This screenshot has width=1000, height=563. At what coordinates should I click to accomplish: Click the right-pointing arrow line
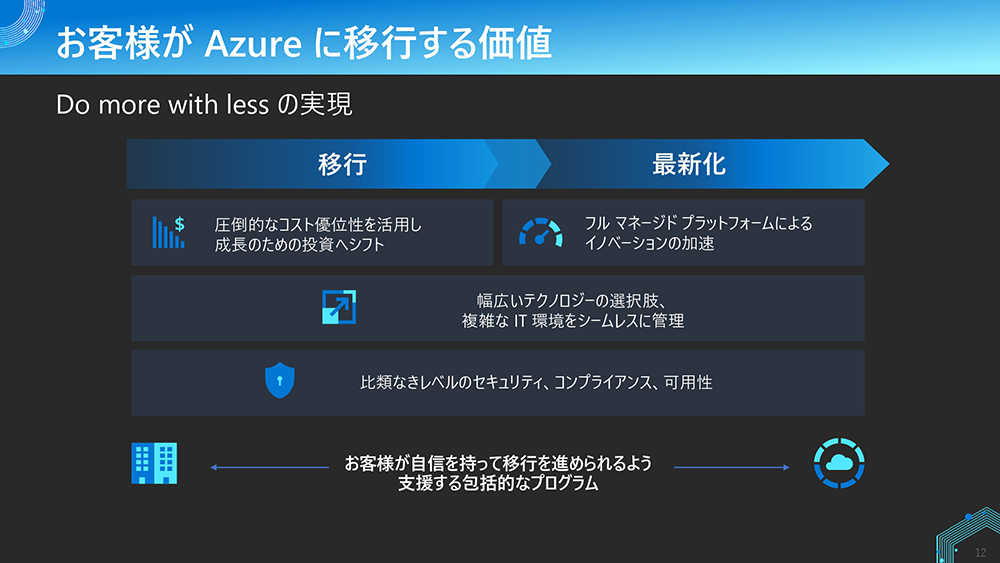coord(730,467)
